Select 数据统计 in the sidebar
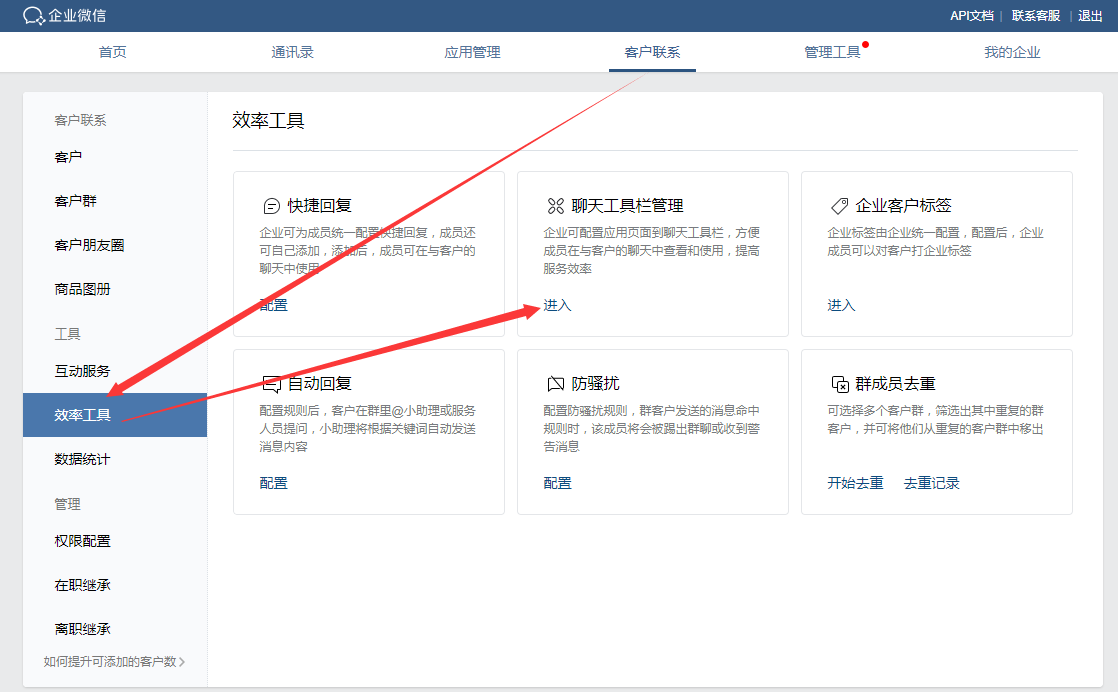Image resolution: width=1118 pixels, height=692 pixels. click(x=82, y=459)
